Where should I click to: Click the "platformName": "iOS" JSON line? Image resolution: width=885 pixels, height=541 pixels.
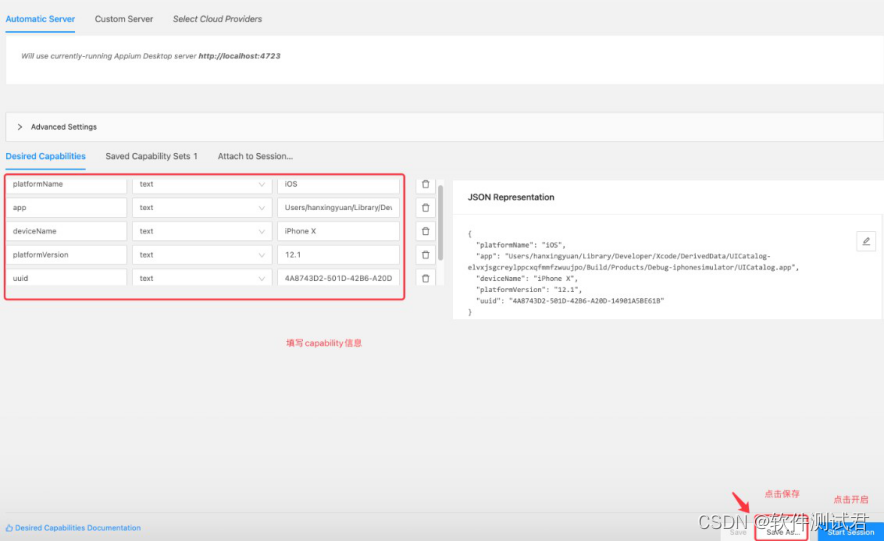[x=520, y=245]
